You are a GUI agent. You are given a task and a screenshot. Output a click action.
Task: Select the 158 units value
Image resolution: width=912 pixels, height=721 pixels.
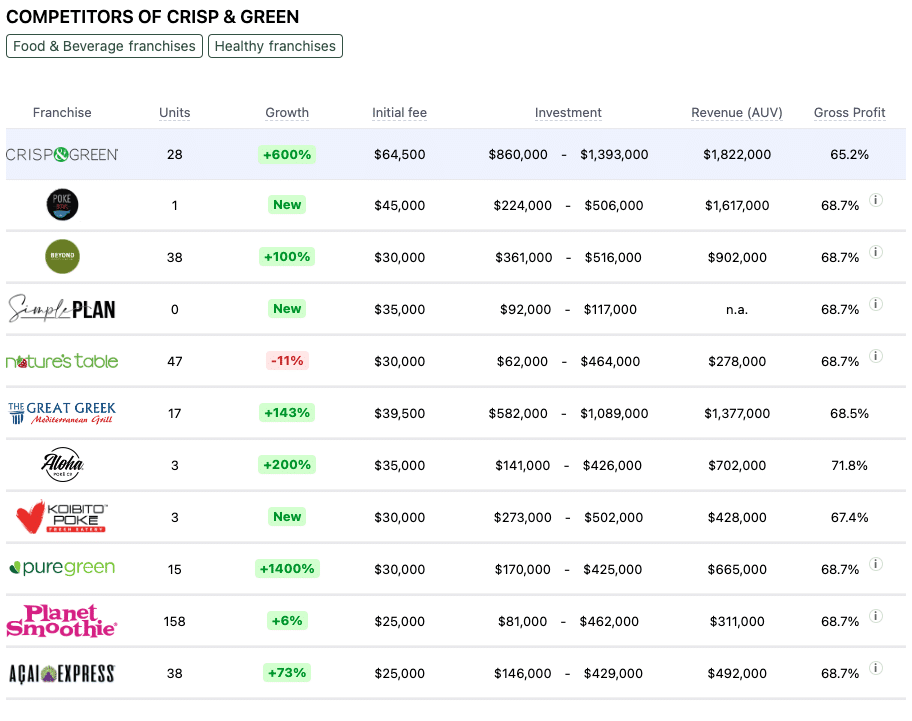click(x=174, y=622)
